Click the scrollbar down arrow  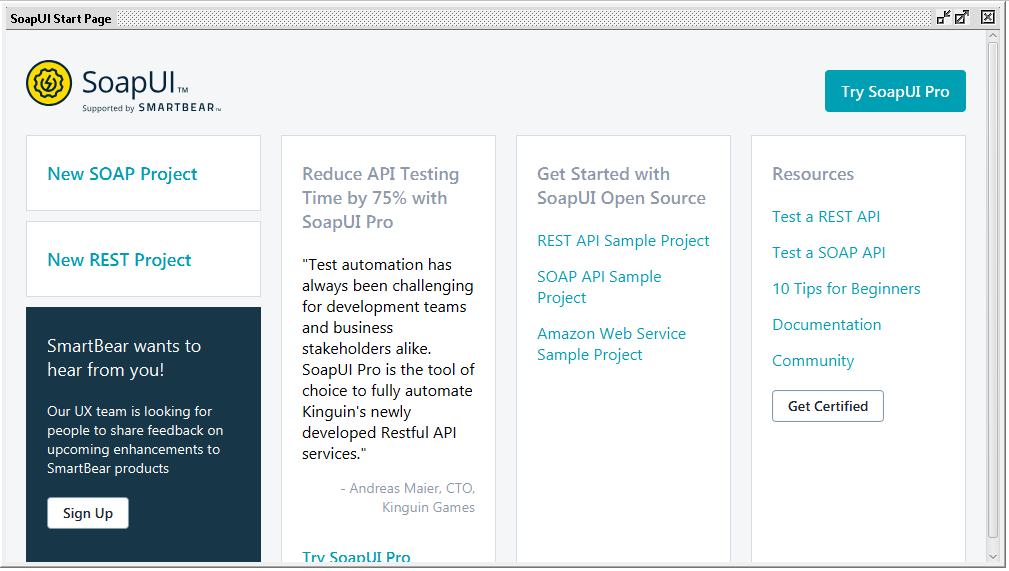tap(992, 556)
